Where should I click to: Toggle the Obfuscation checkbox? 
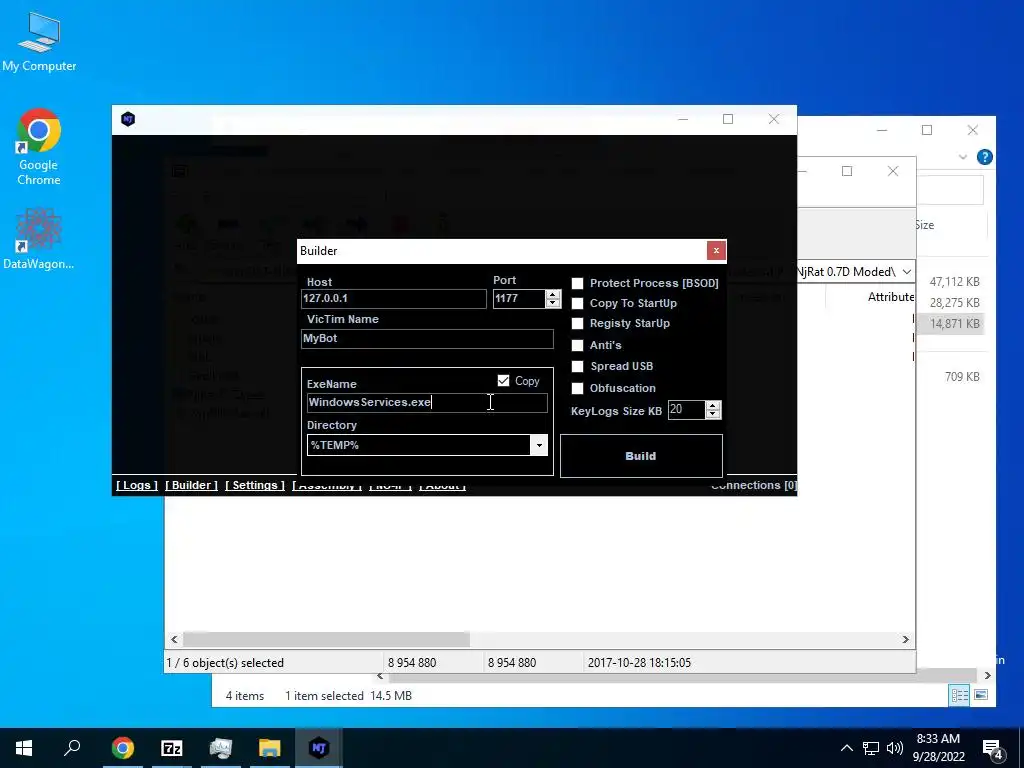tap(577, 389)
